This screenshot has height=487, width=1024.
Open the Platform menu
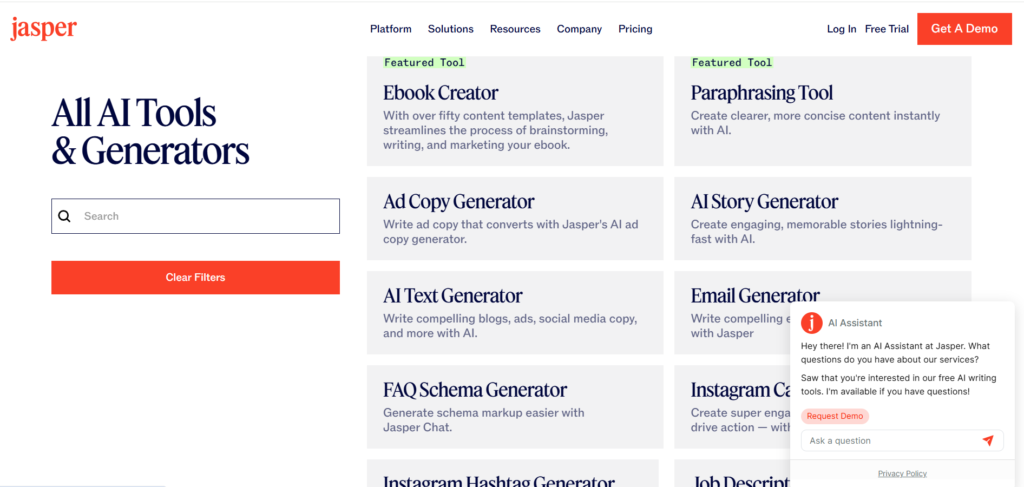[391, 29]
